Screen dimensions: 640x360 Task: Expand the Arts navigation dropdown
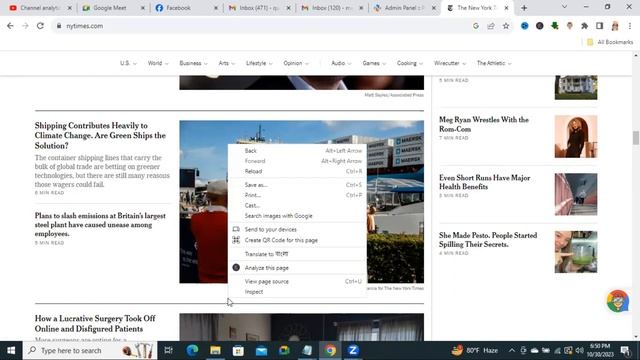(227, 63)
